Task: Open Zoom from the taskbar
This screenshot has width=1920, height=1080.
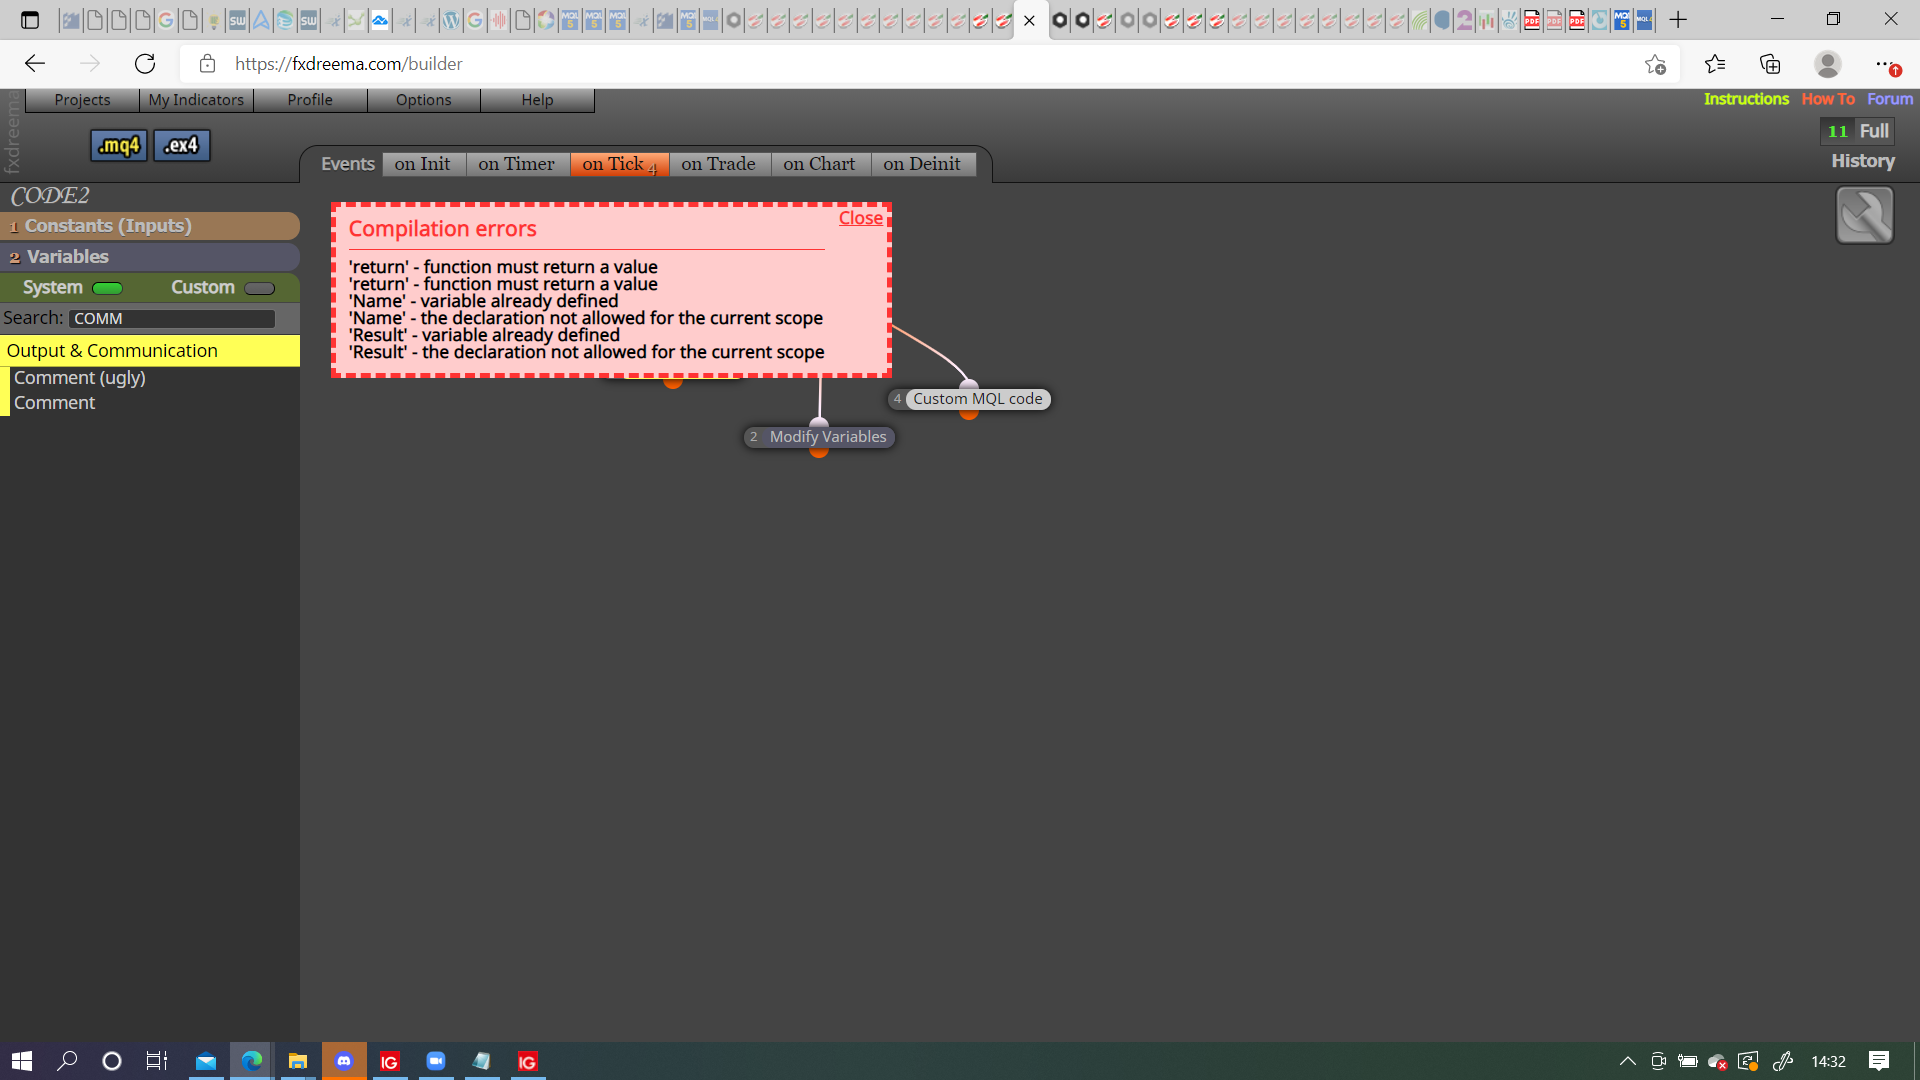Action: (x=436, y=1061)
